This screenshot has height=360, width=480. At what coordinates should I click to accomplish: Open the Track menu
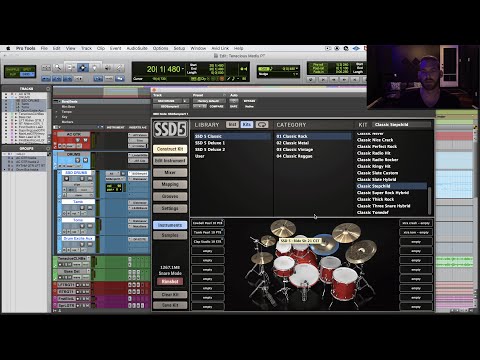click(86, 48)
